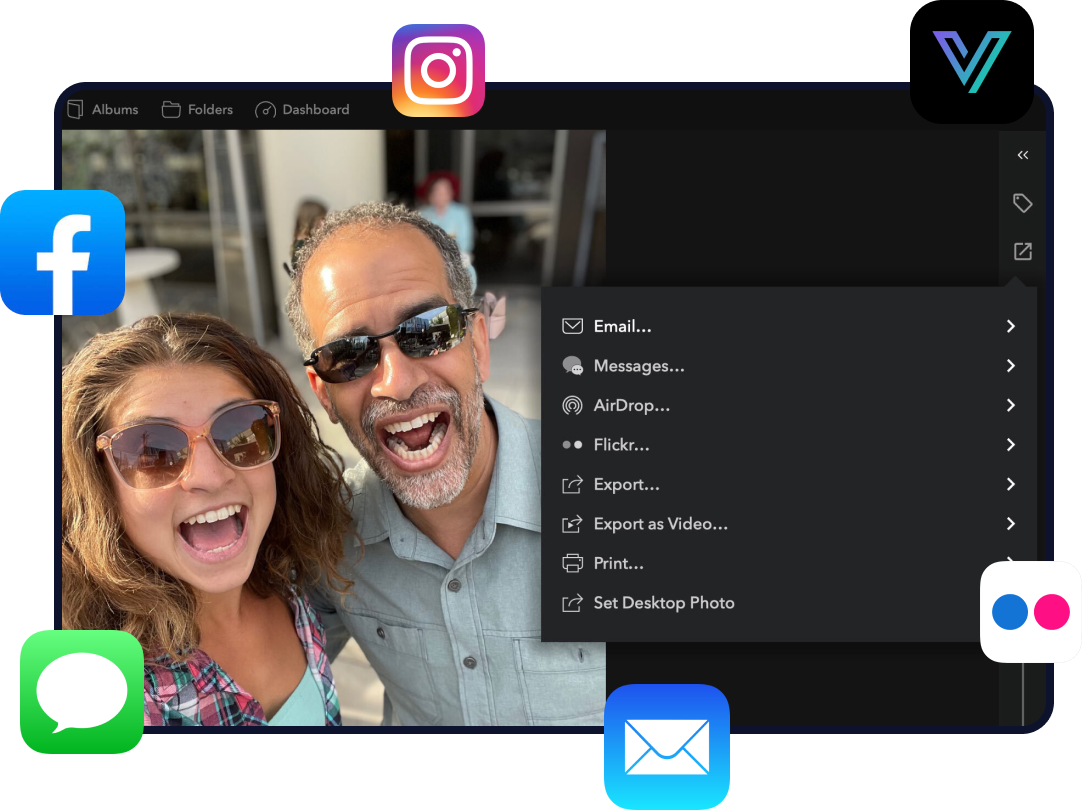Screen dimensions: 1082x810
Task: Click the AirDrop icon in the share menu
Action: coord(572,405)
